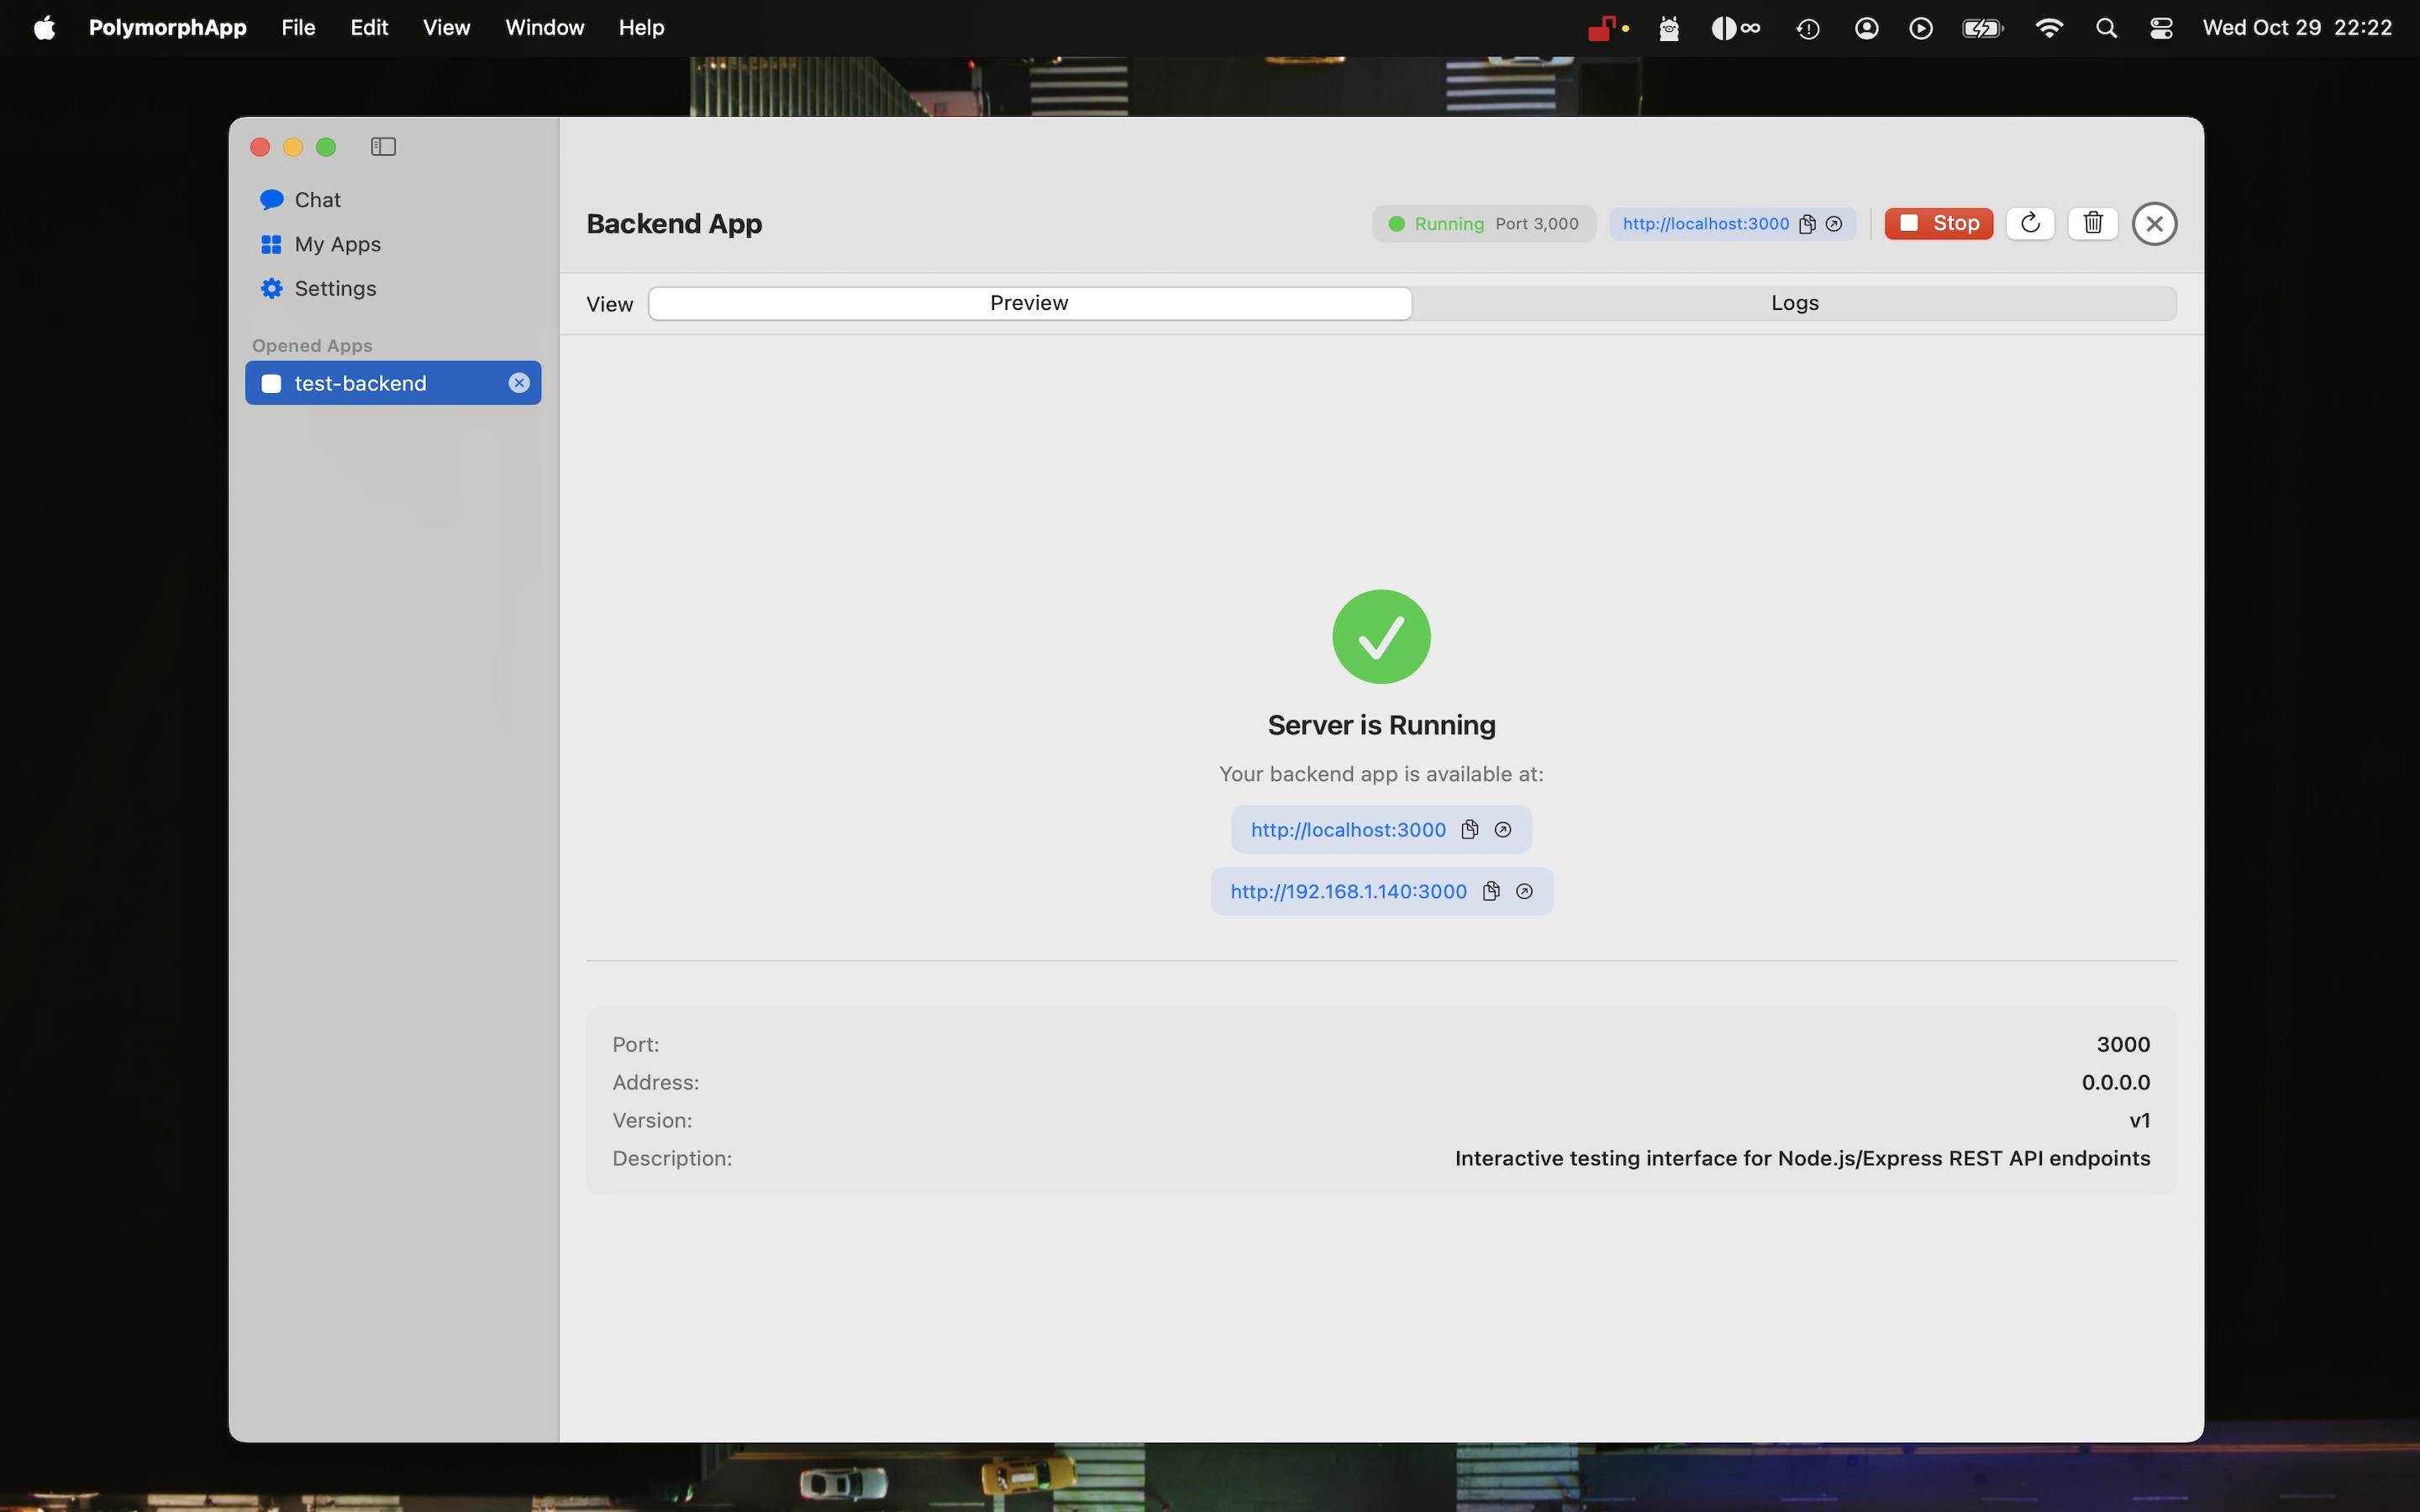The image size is (2420, 1512).
Task: Open localhost:3000 via the toolbar external-link icon
Action: coord(1834,223)
